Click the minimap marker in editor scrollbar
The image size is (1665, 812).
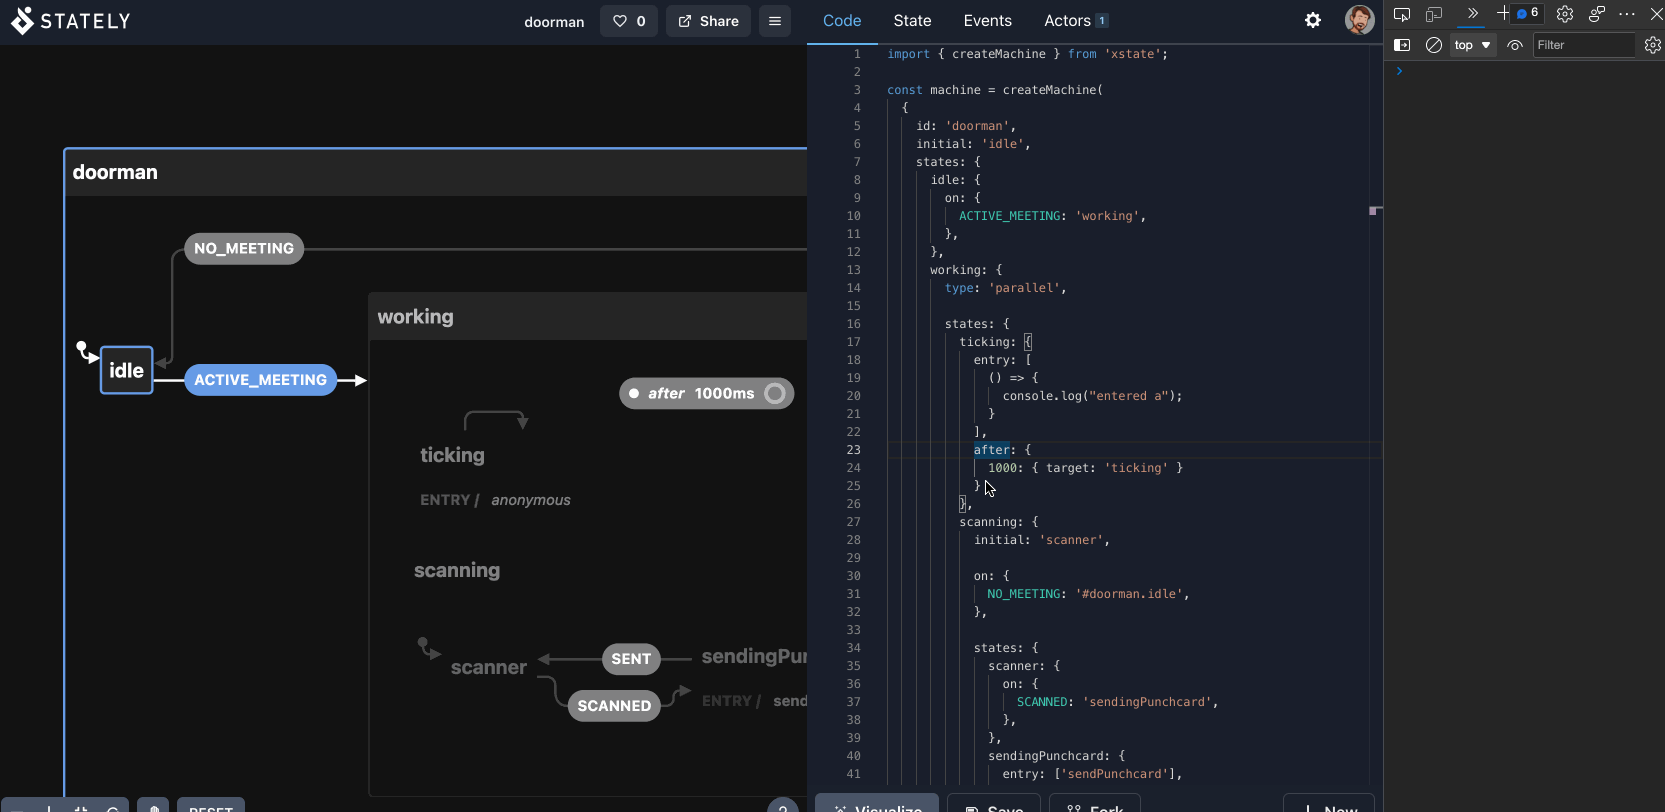pyautogui.click(x=1375, y=210)
